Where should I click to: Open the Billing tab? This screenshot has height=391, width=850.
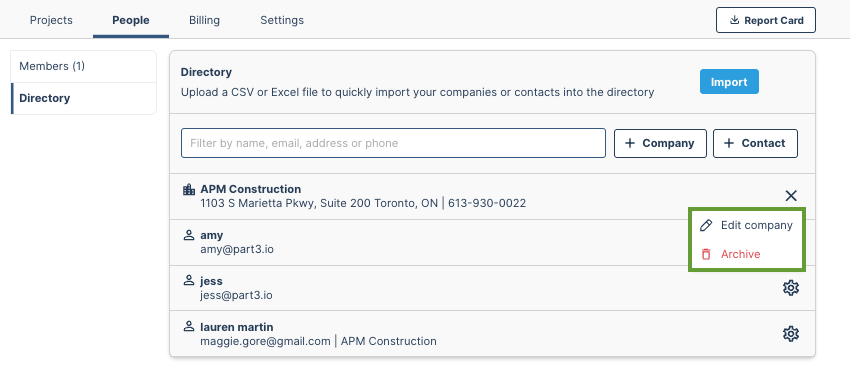pos(204,21)
